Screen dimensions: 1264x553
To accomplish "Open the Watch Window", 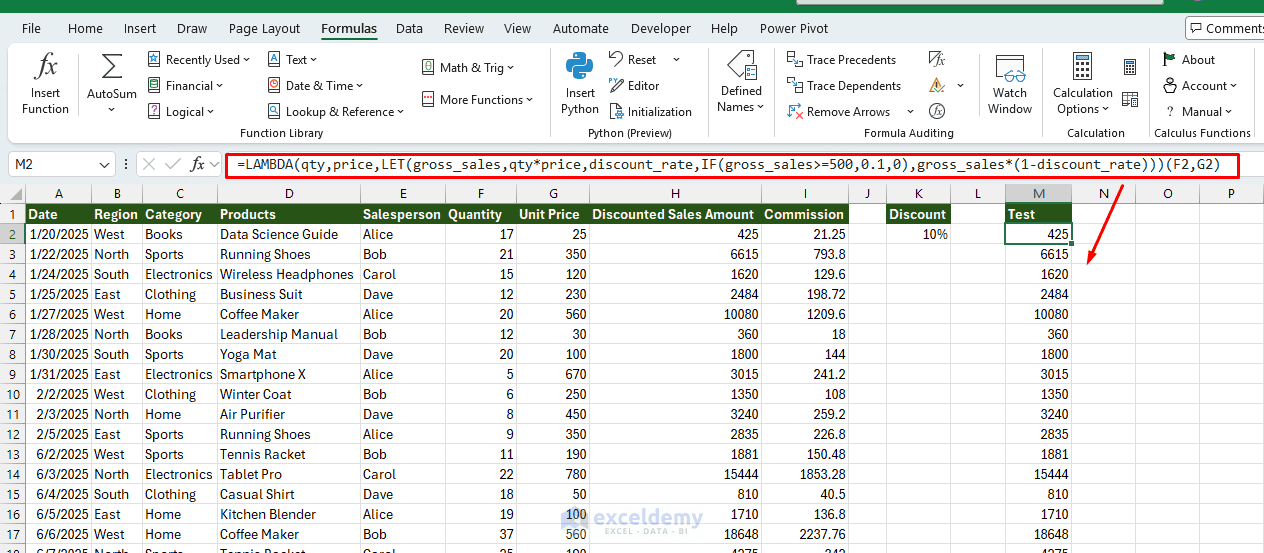I will [1010, 84].
